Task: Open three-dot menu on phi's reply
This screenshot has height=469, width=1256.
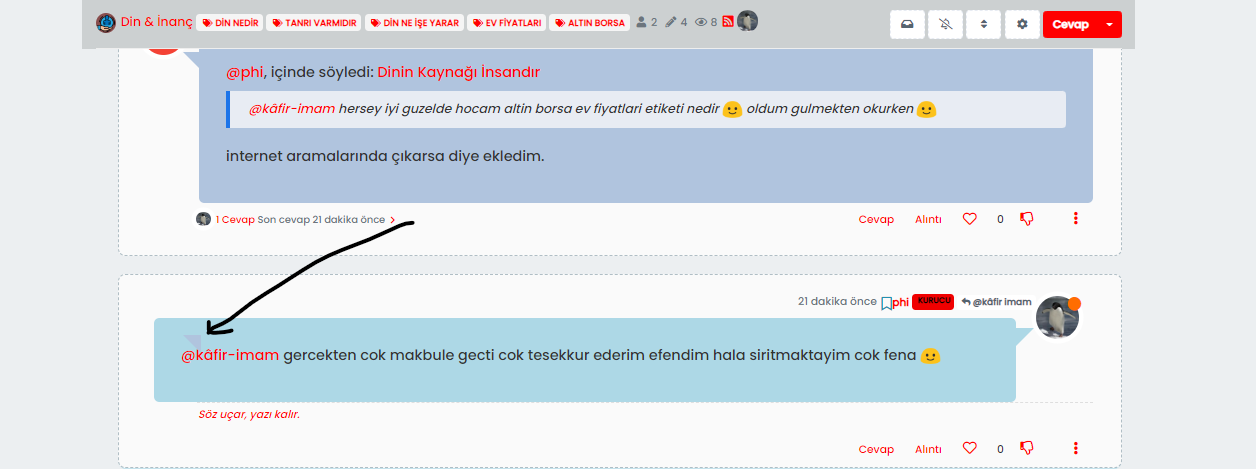Action: point(1076,449)
